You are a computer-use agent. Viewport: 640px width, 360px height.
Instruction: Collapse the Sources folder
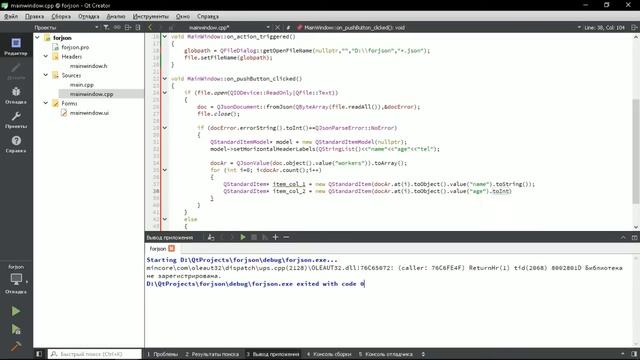pos(46,75)
